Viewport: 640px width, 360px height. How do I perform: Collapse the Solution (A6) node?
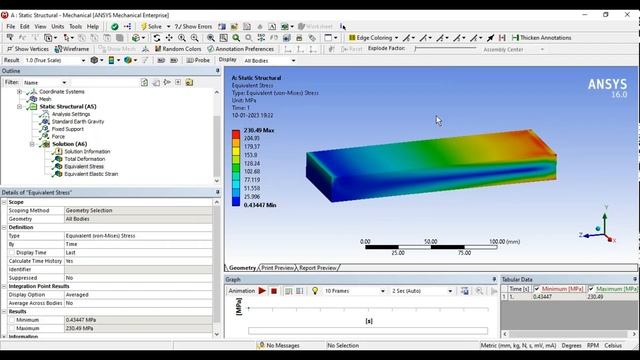click(x=32, y=144)
